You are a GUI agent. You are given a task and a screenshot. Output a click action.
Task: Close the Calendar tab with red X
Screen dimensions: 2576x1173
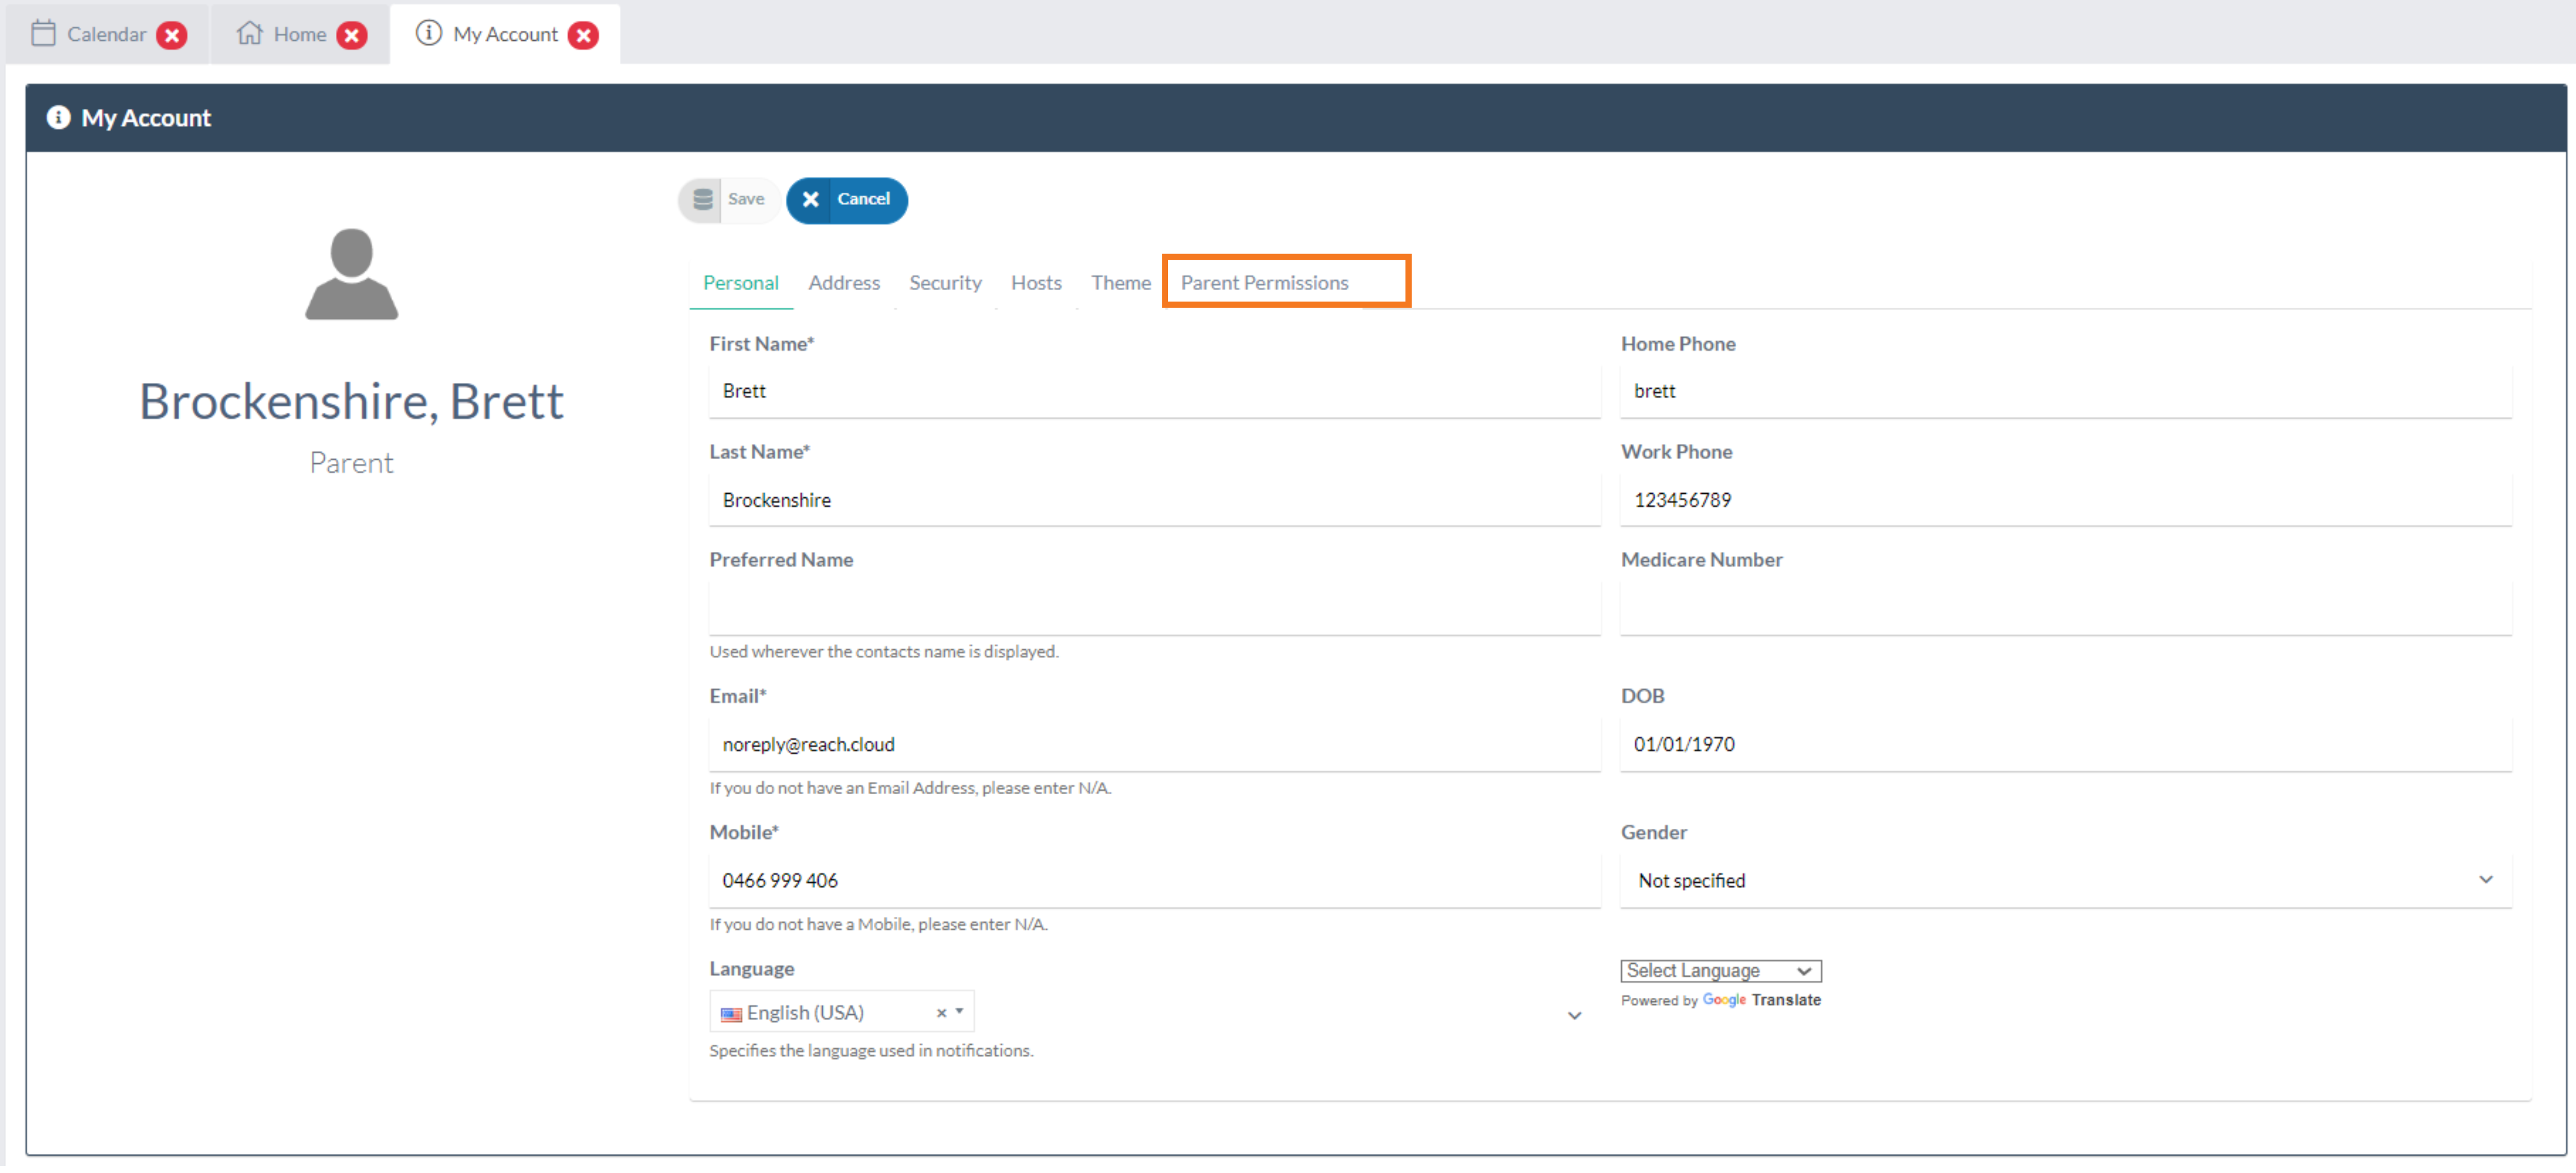[x=172, y=35]
